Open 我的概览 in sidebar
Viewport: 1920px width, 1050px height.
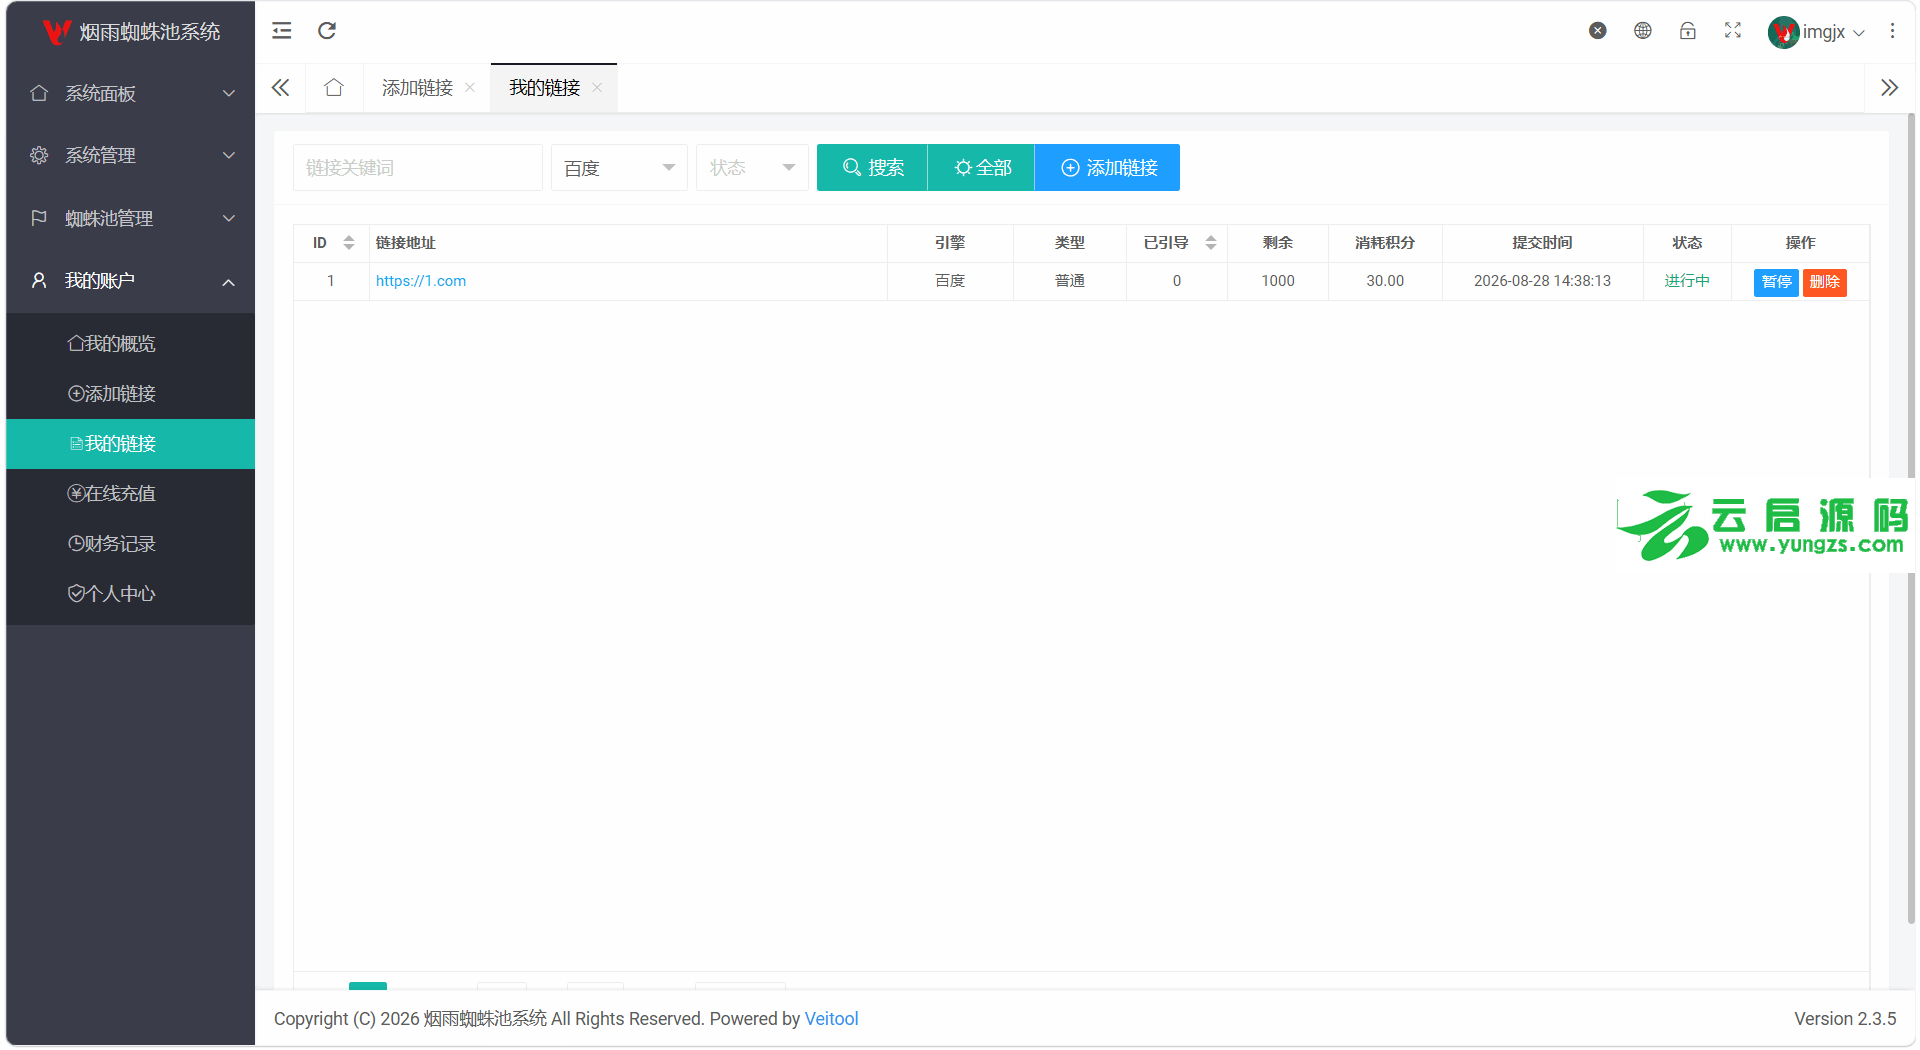[x=131, y=344]
